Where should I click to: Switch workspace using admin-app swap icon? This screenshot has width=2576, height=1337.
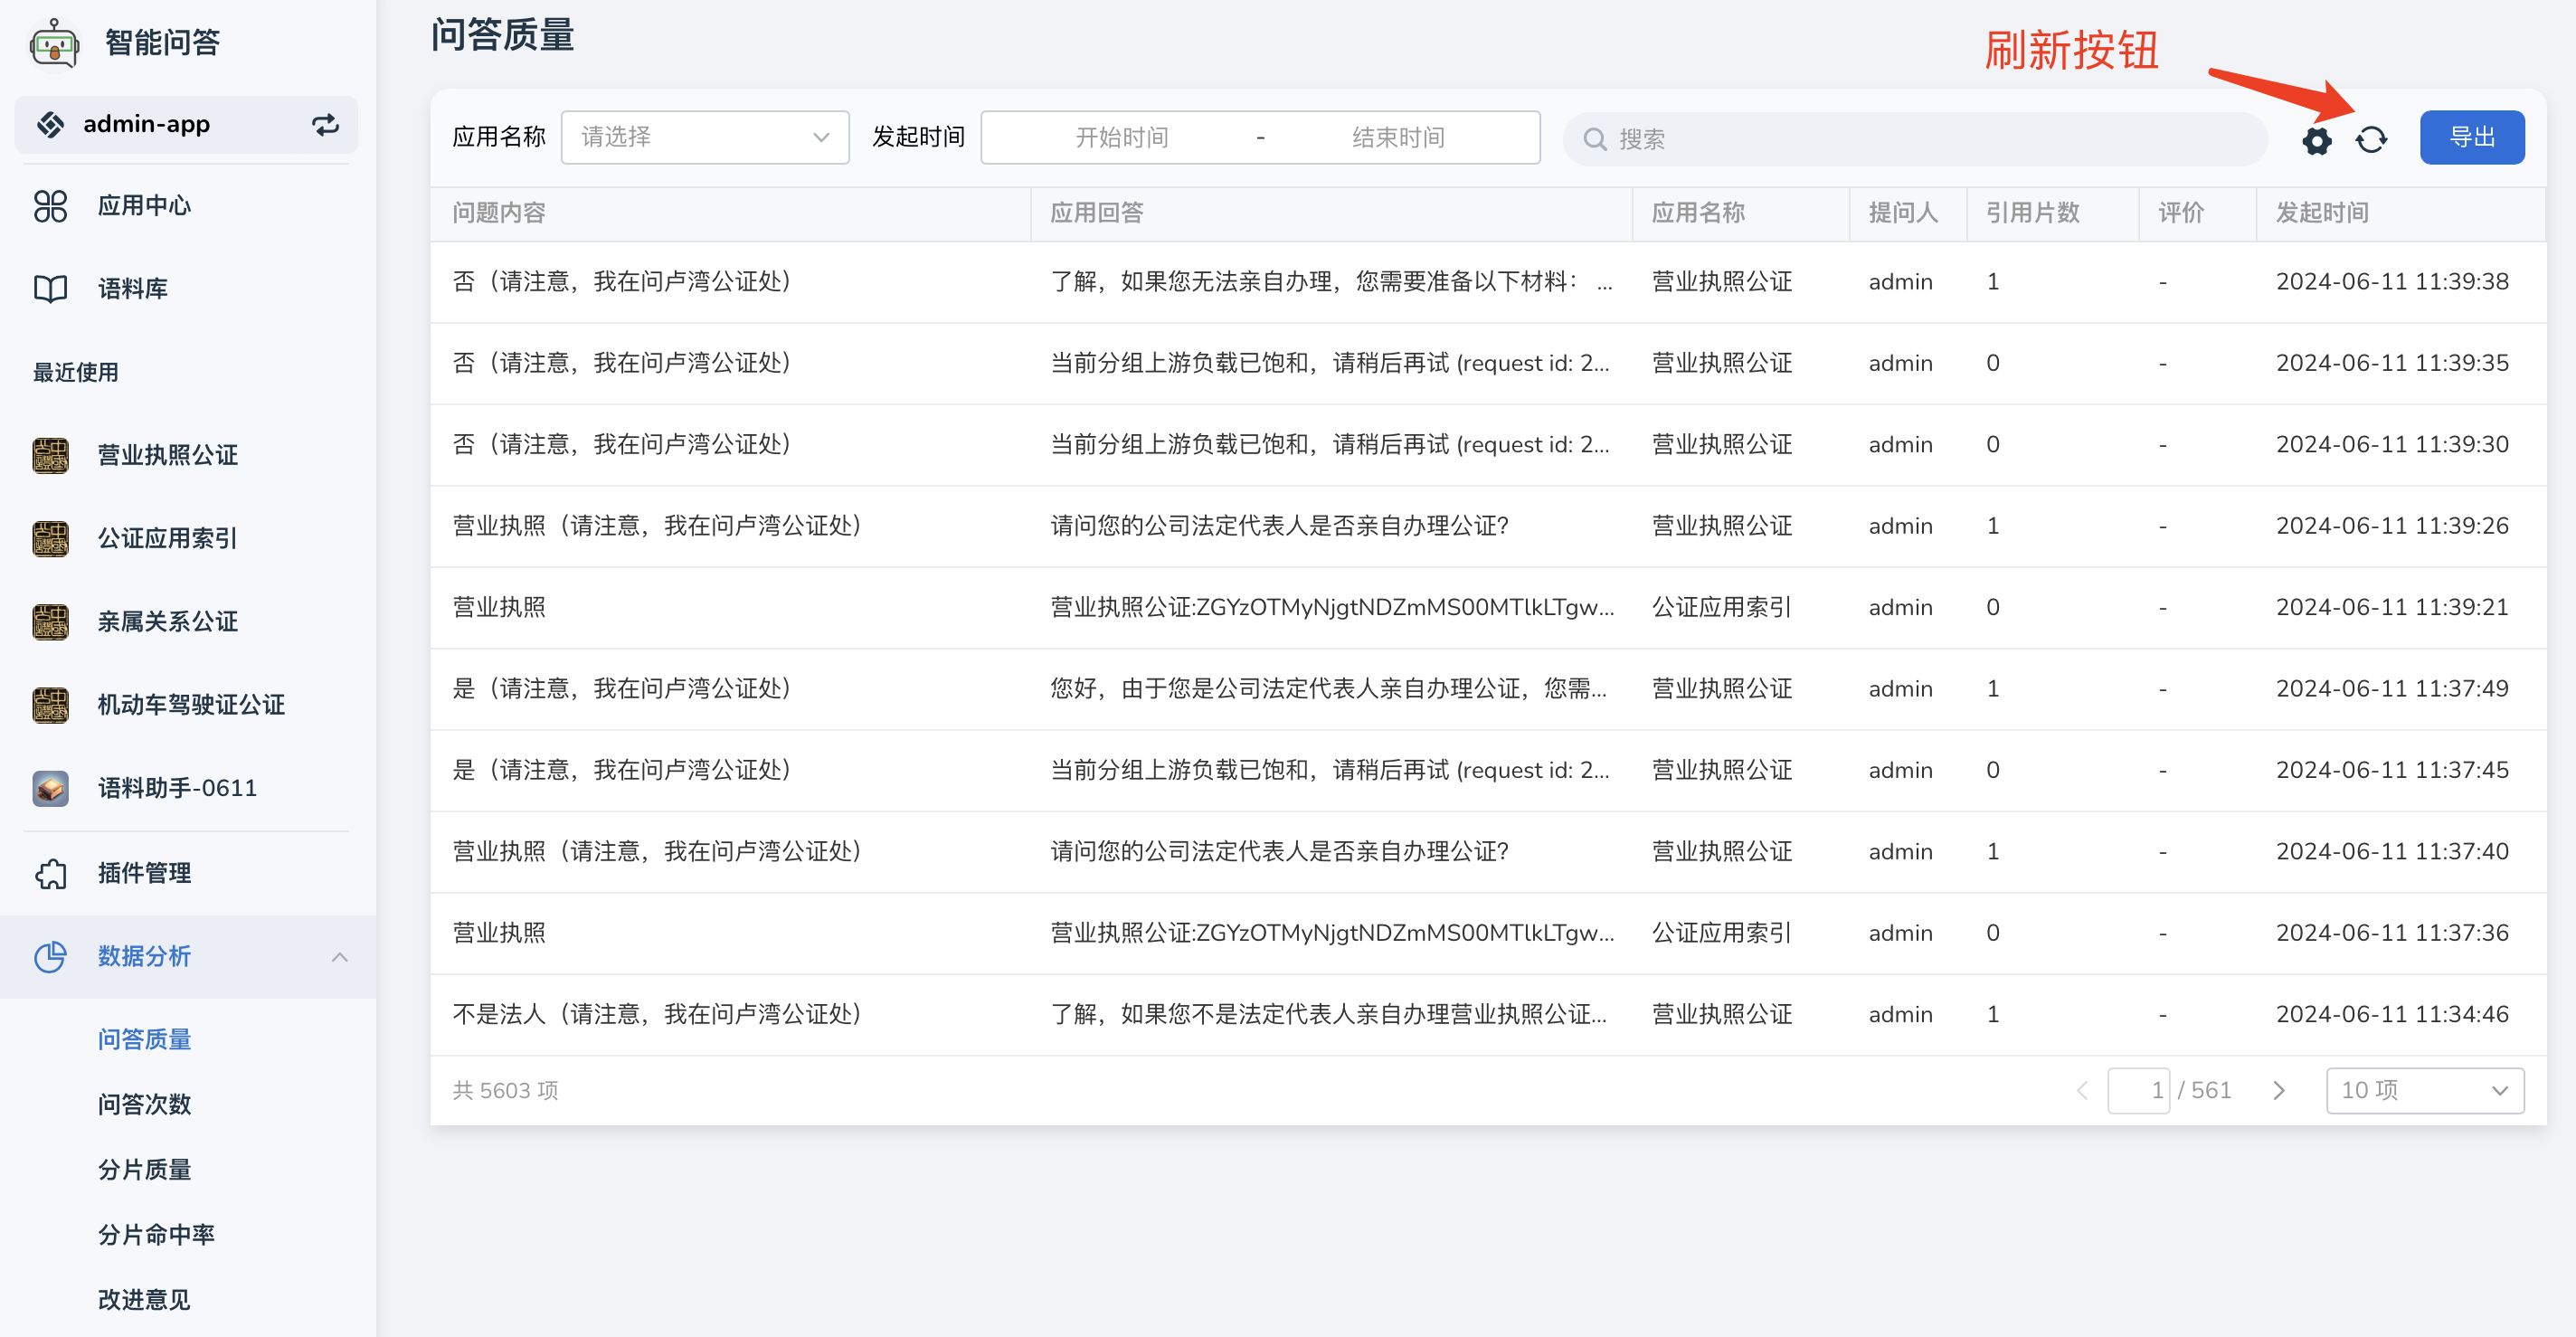pos(325,124)
